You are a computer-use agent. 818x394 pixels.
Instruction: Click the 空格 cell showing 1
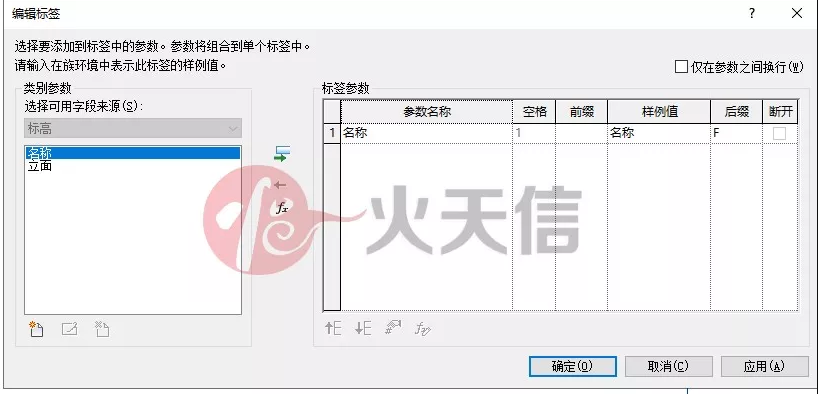pyautogui.click(x=534, y=133)
